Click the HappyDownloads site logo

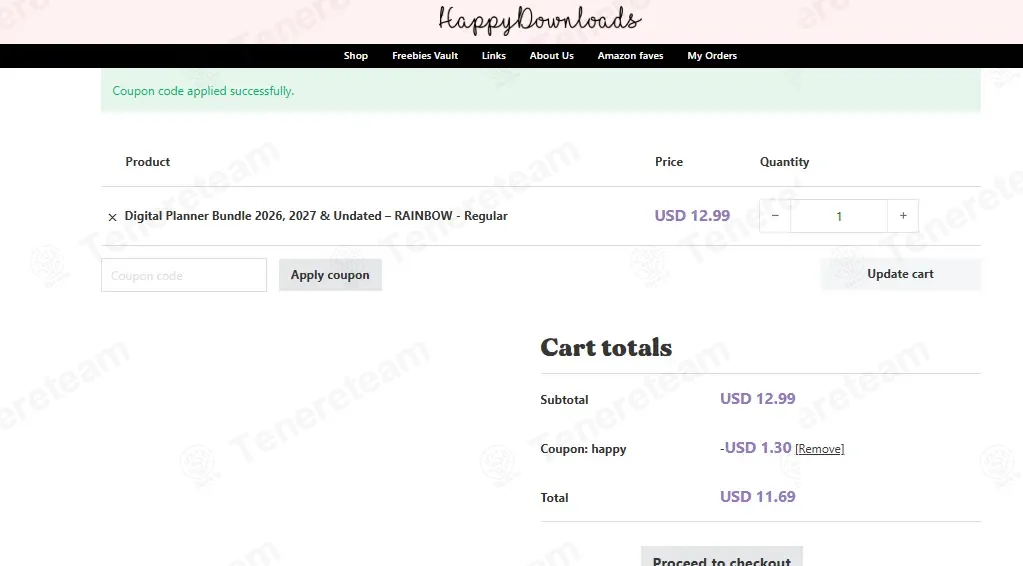pyautogui.click(x=540, y=20)
